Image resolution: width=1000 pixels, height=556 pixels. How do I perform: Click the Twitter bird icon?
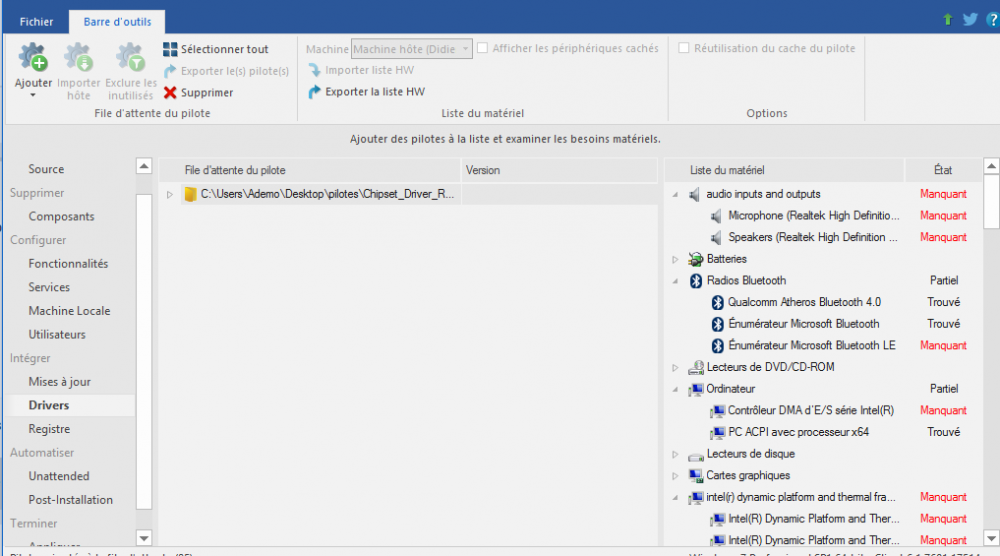coord(970,19)
